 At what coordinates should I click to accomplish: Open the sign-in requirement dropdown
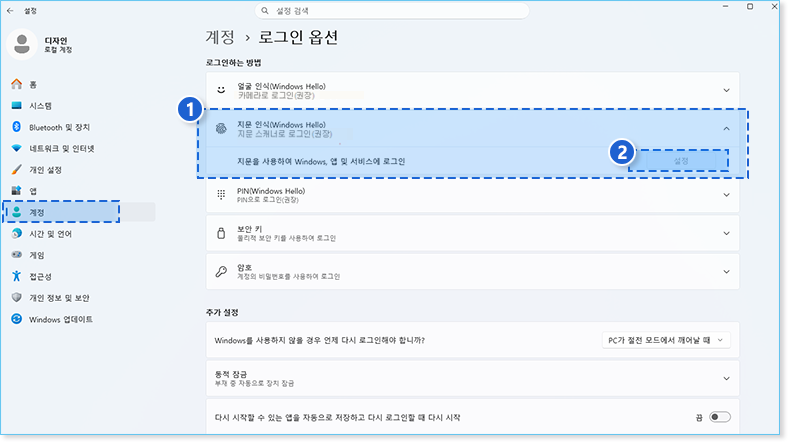click(x=666, y=340)
